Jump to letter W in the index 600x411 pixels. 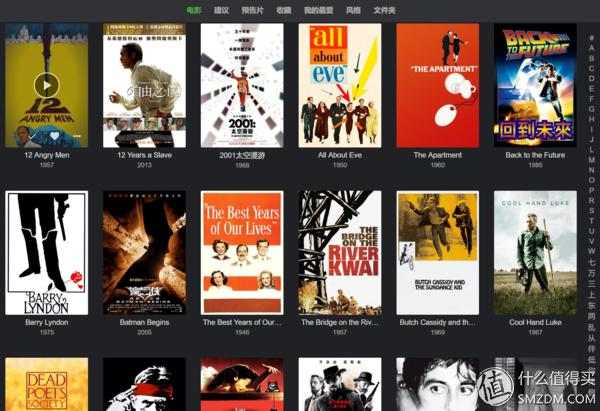(x=592, y=251)
